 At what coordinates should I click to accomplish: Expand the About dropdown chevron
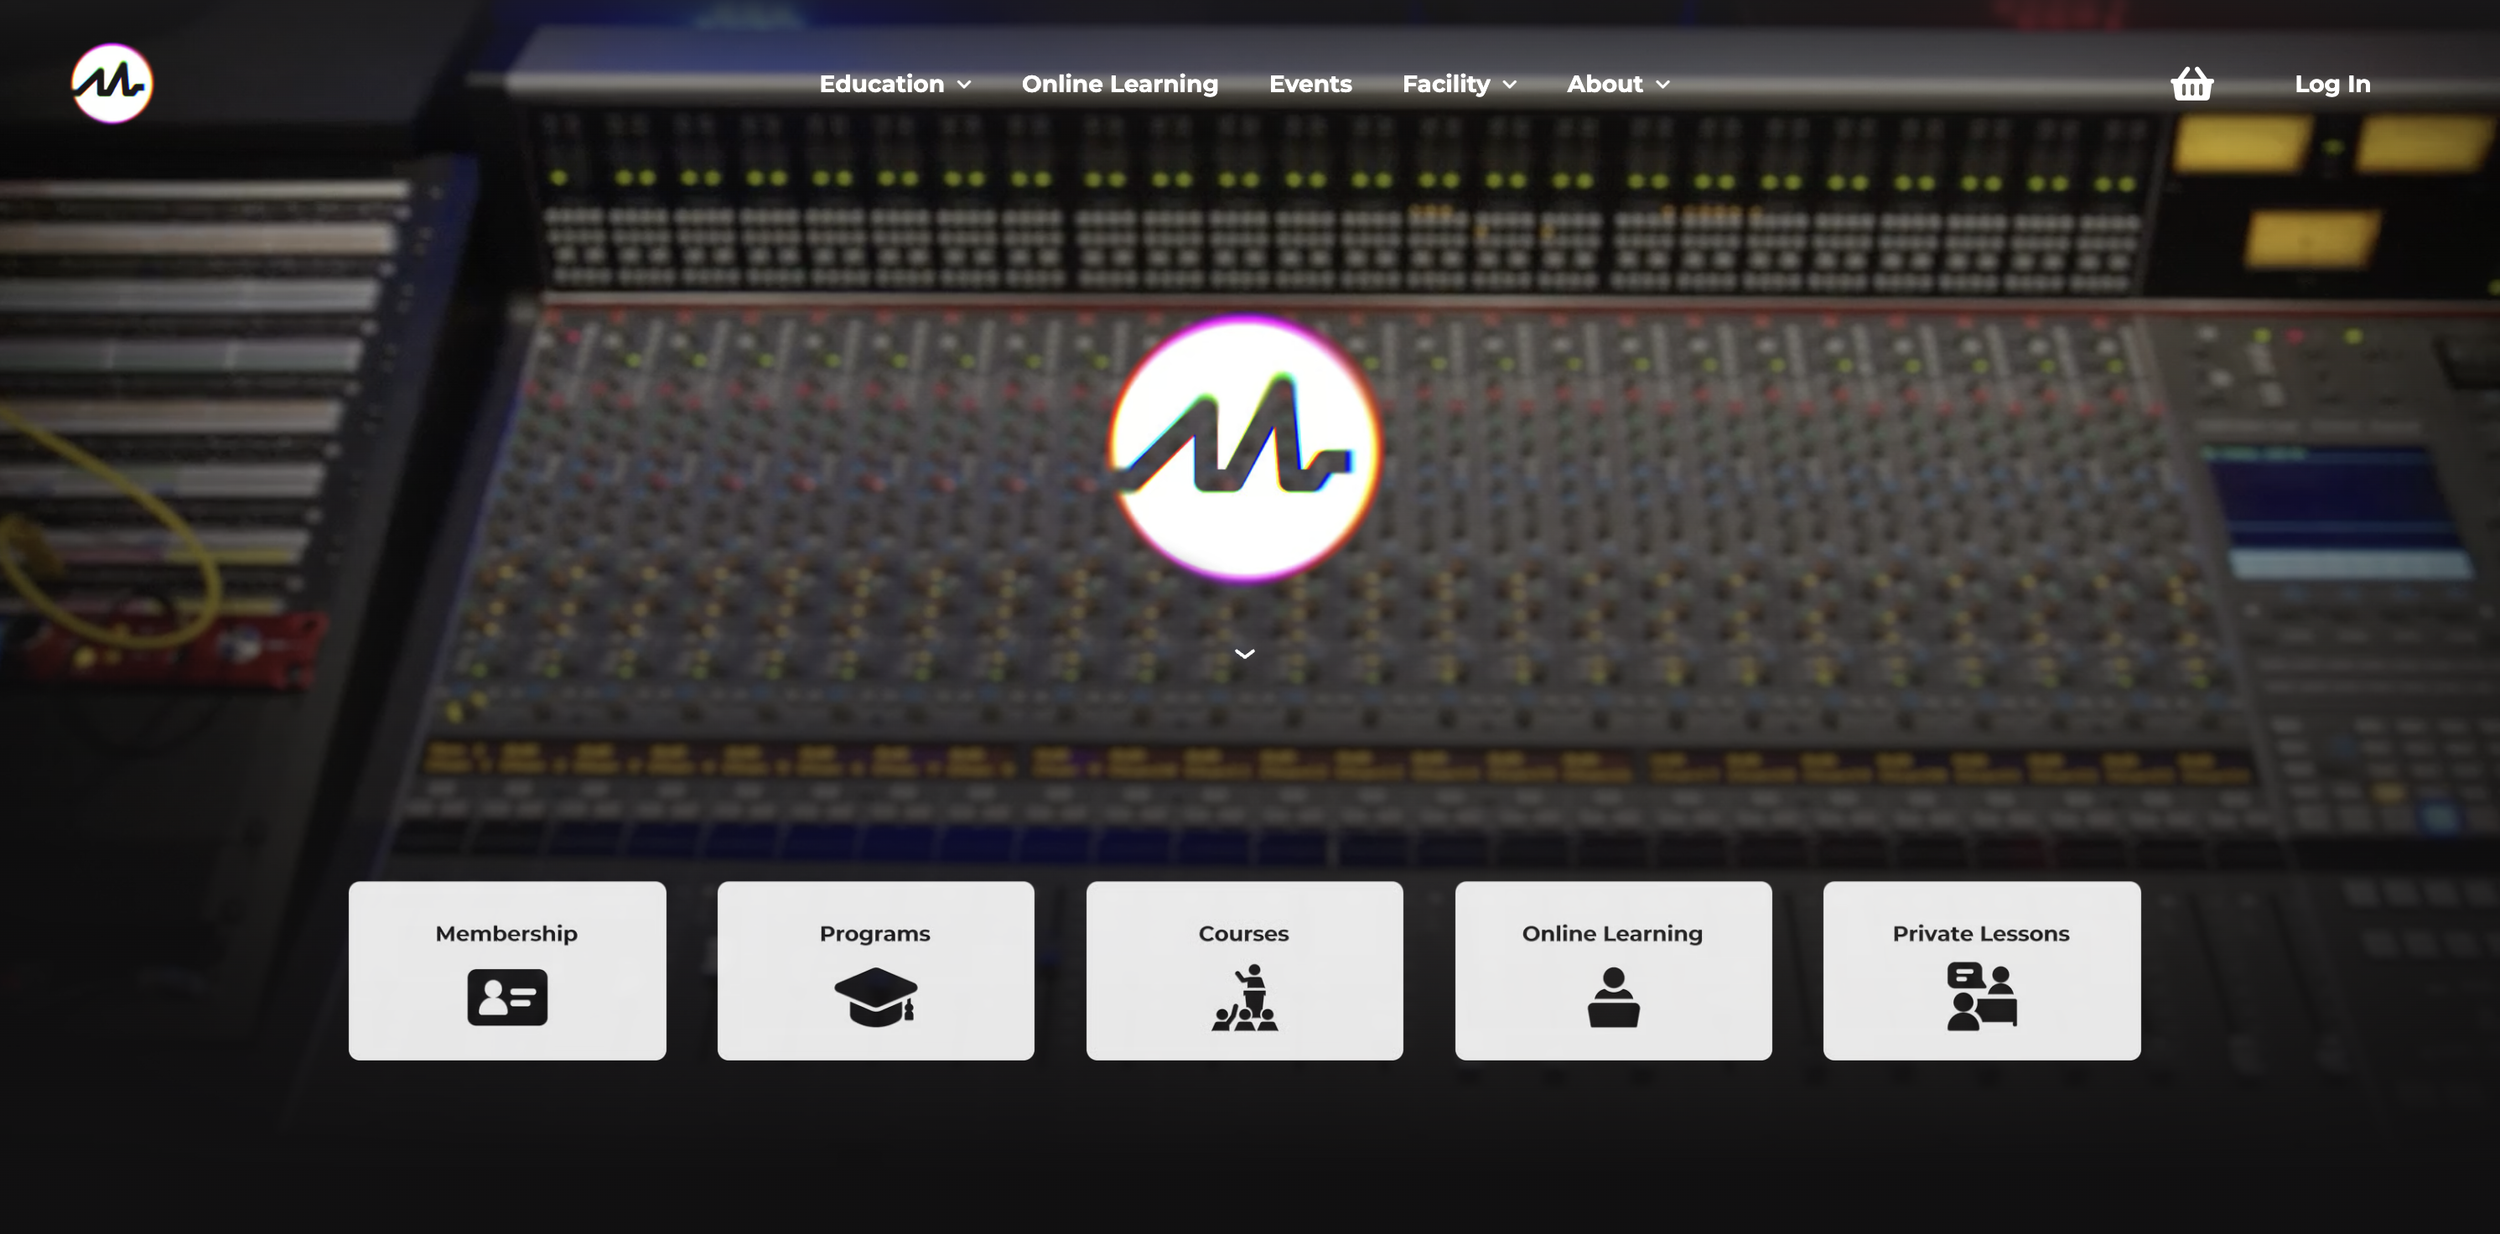tap(1663, 85)
